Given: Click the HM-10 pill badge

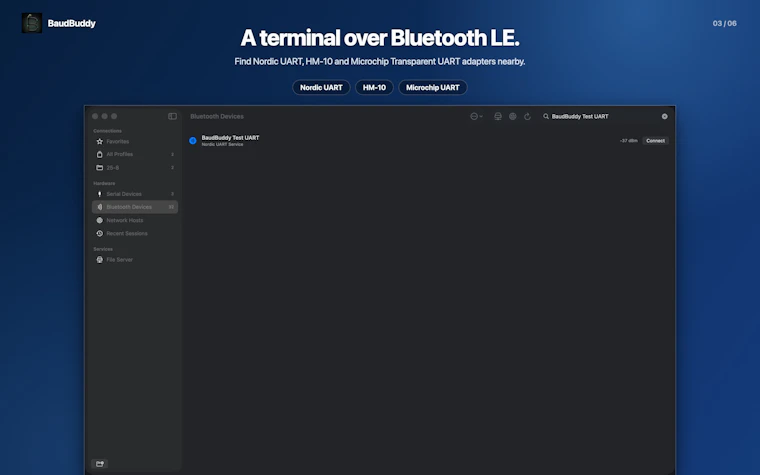Looking at the screenshot, I should (x=374, y=87).
